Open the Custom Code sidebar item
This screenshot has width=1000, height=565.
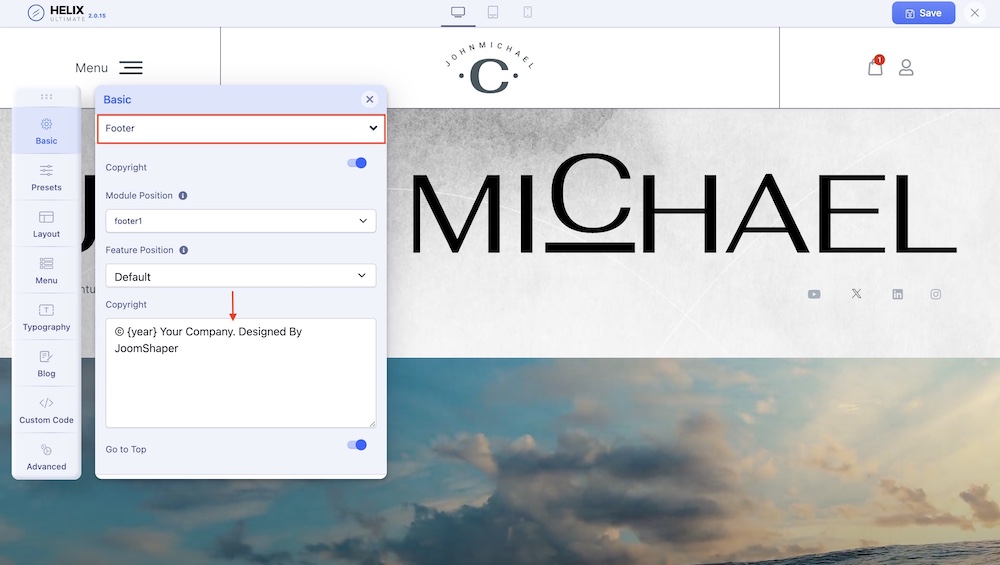46,411
